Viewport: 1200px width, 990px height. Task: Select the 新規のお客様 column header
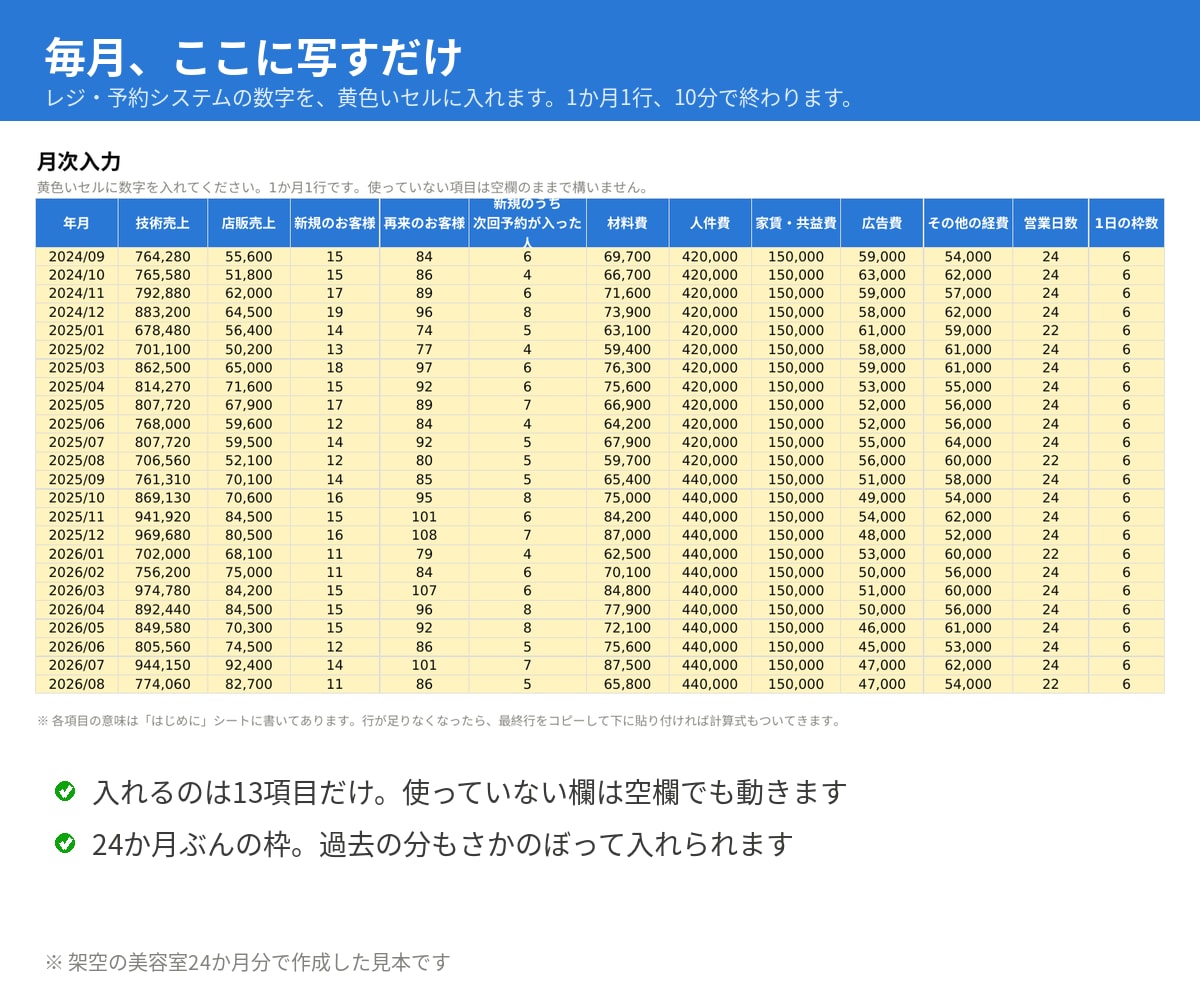click(x=335, y=223)
